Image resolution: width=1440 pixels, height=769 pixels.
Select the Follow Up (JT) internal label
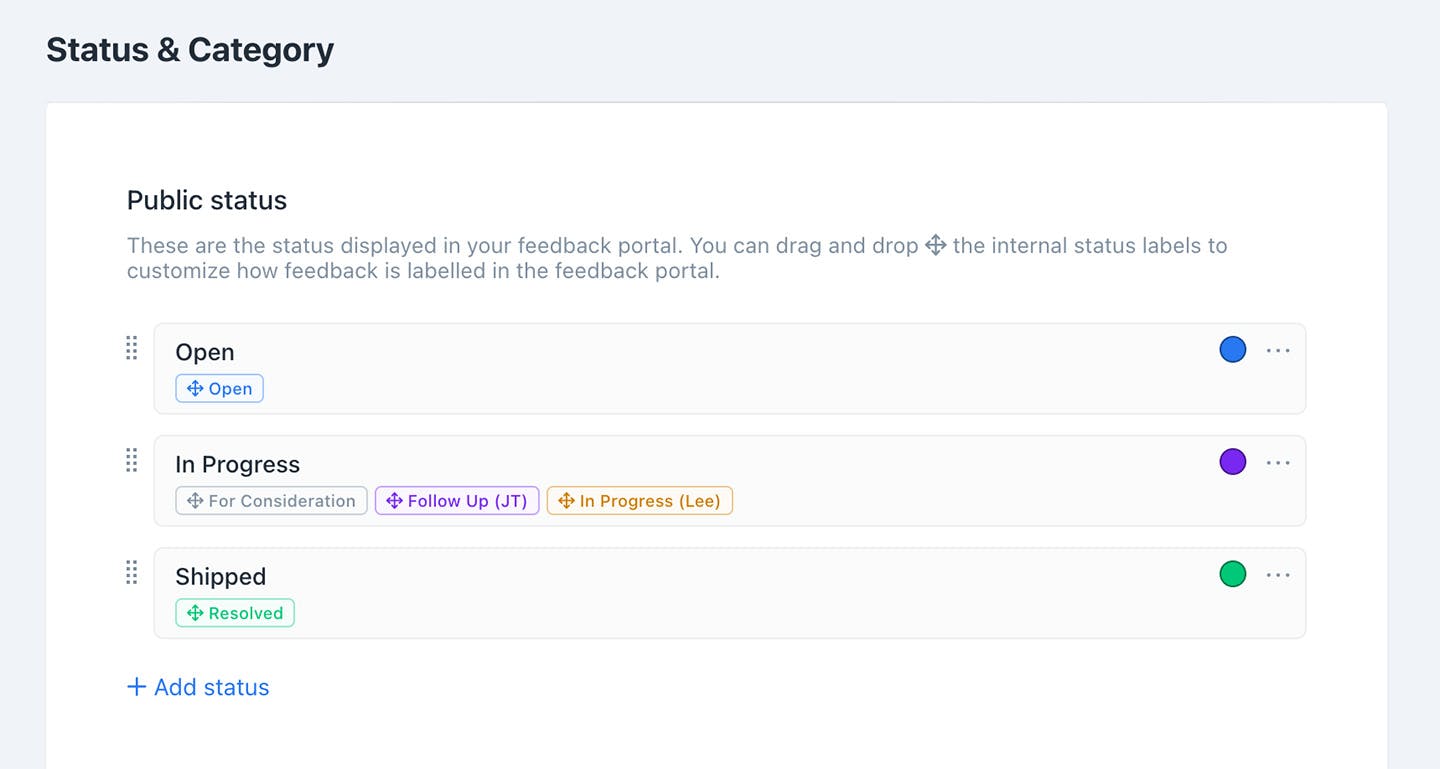point(467,501)
